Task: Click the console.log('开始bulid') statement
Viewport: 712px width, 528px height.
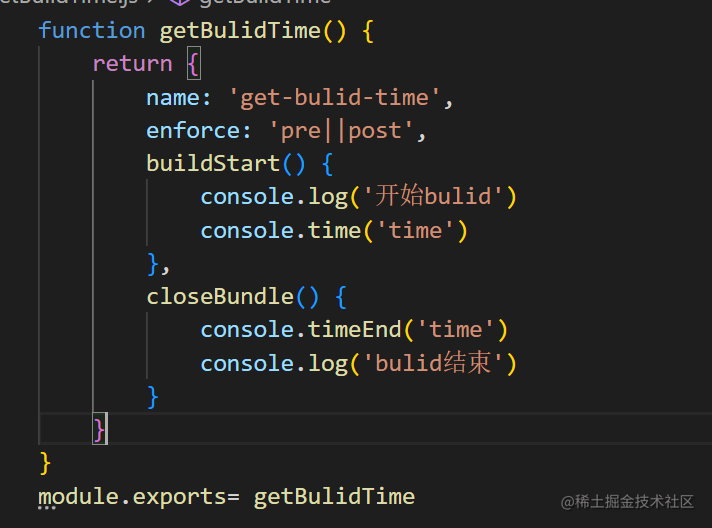Action: [x=359, y=197]
